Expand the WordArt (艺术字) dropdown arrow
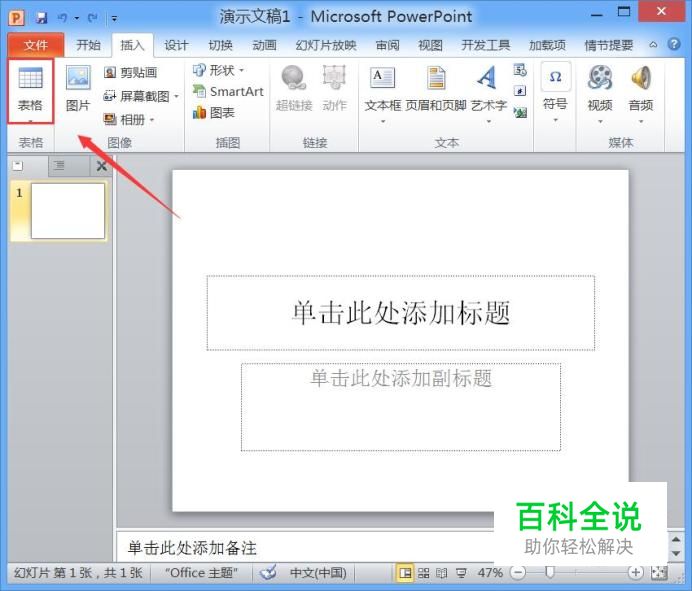This screenshot has height=591, width=692. (489, 121)
